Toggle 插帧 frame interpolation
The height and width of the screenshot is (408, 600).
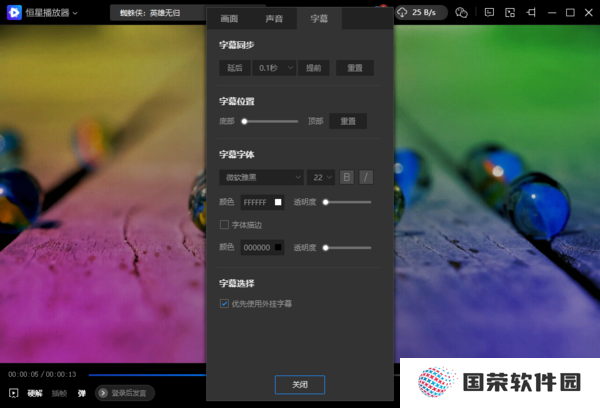(59, 393)
